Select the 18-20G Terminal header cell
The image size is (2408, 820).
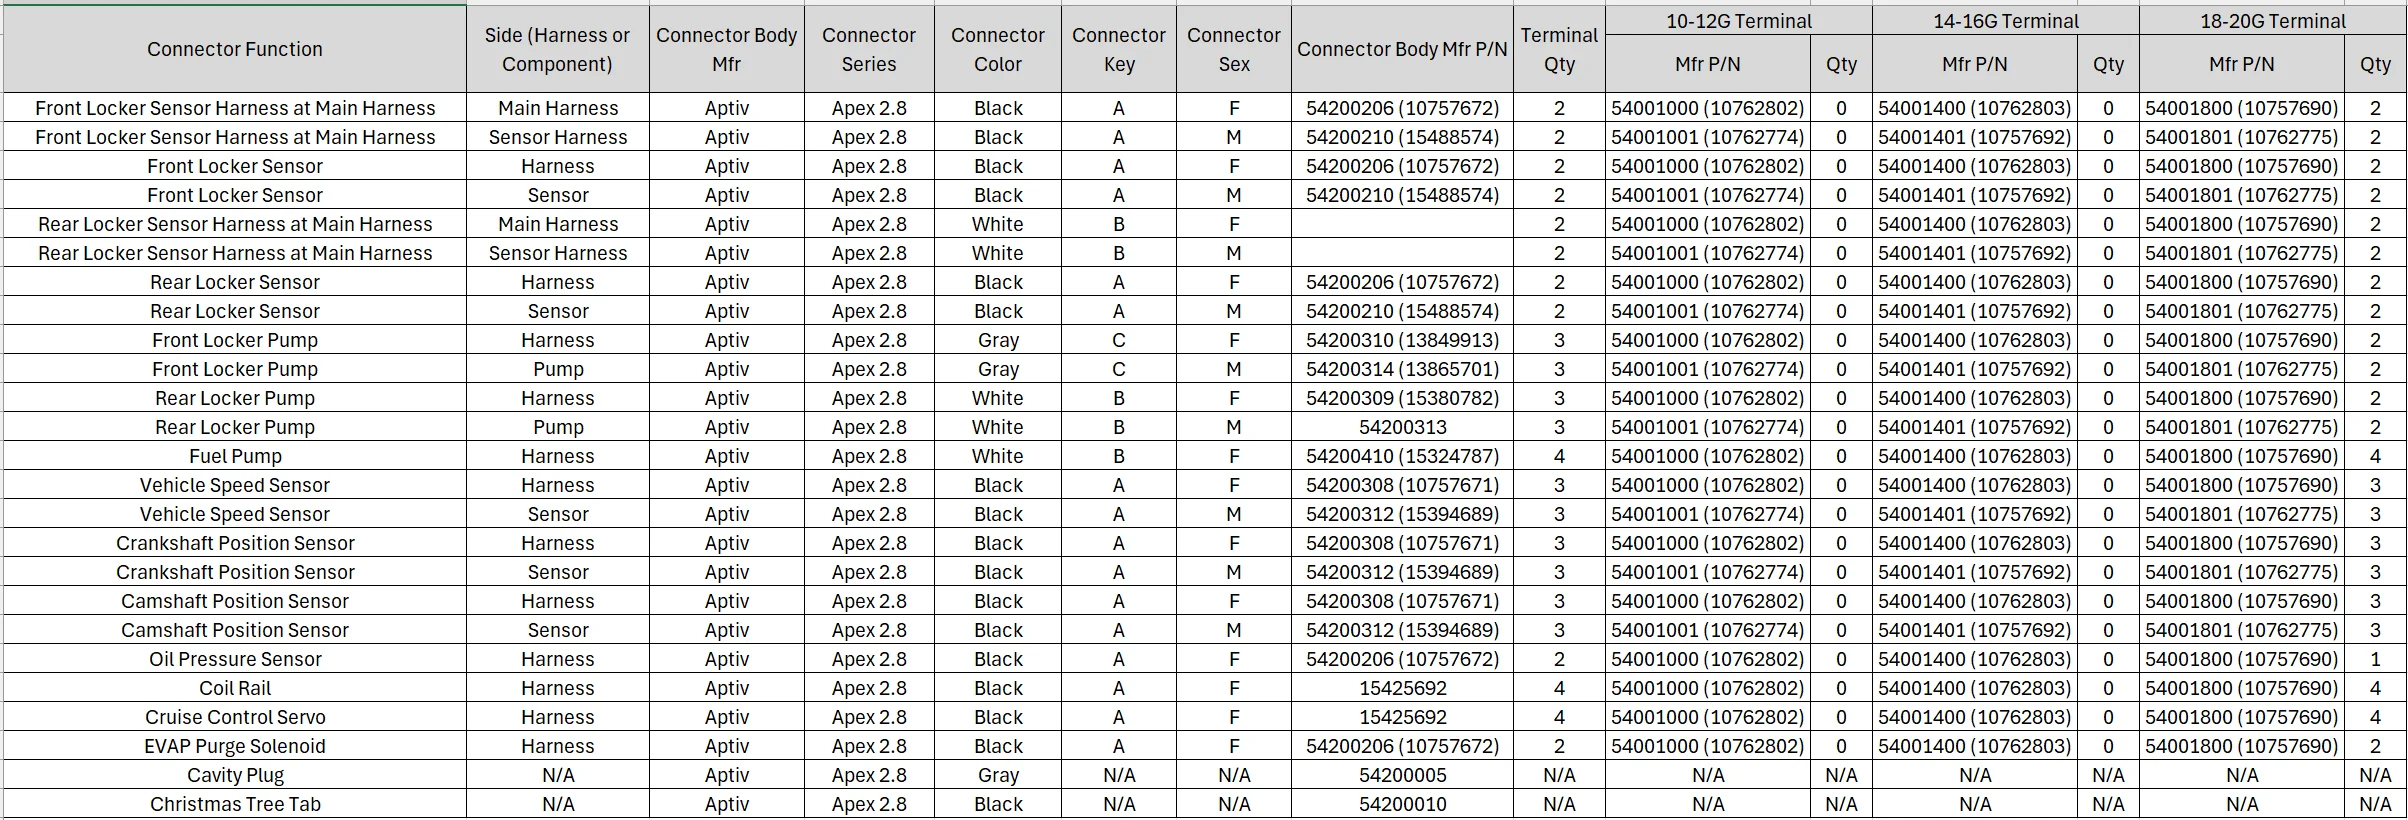pos(2272,21)
